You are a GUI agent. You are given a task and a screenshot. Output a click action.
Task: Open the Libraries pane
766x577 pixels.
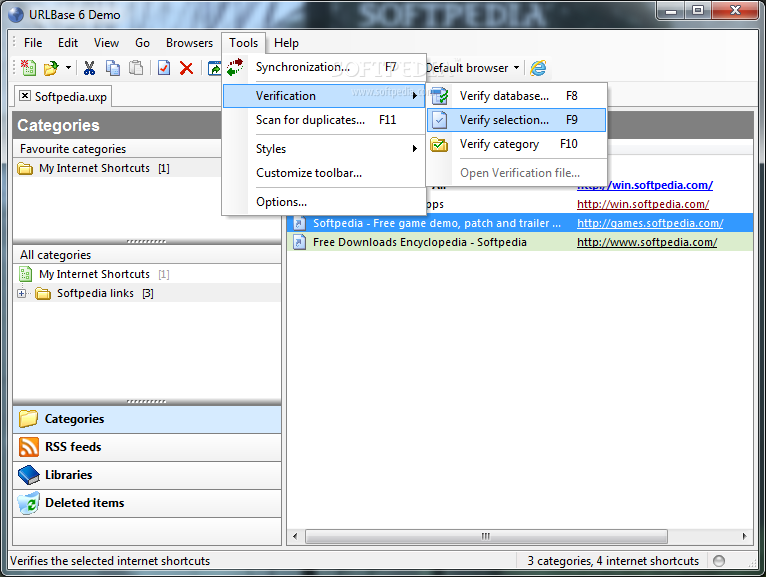(x=147, y=475)
